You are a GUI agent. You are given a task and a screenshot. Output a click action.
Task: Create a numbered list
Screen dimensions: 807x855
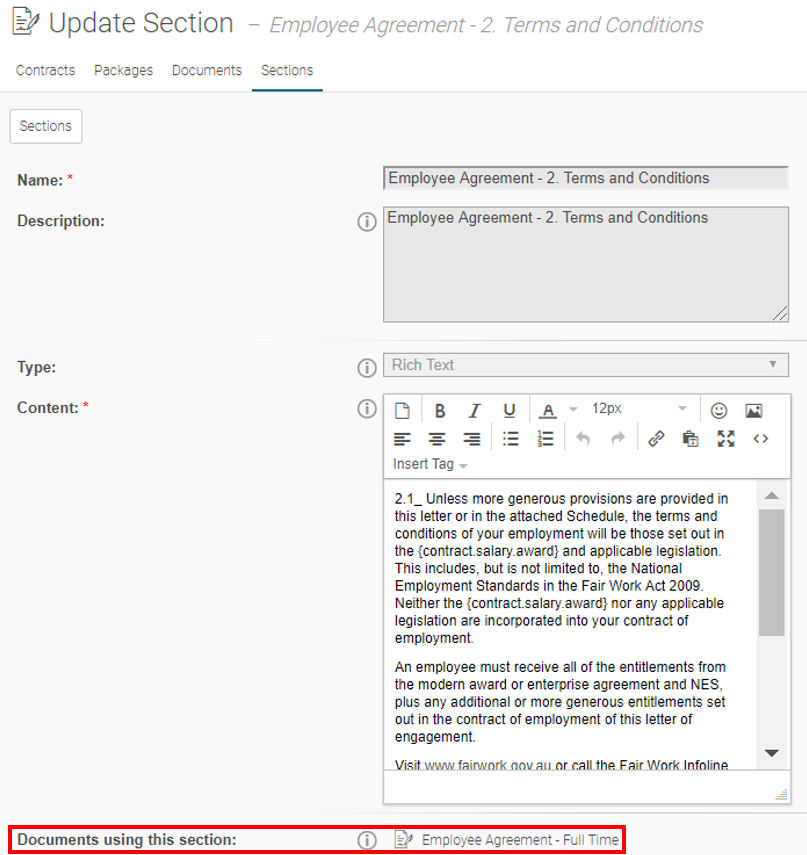545,438
